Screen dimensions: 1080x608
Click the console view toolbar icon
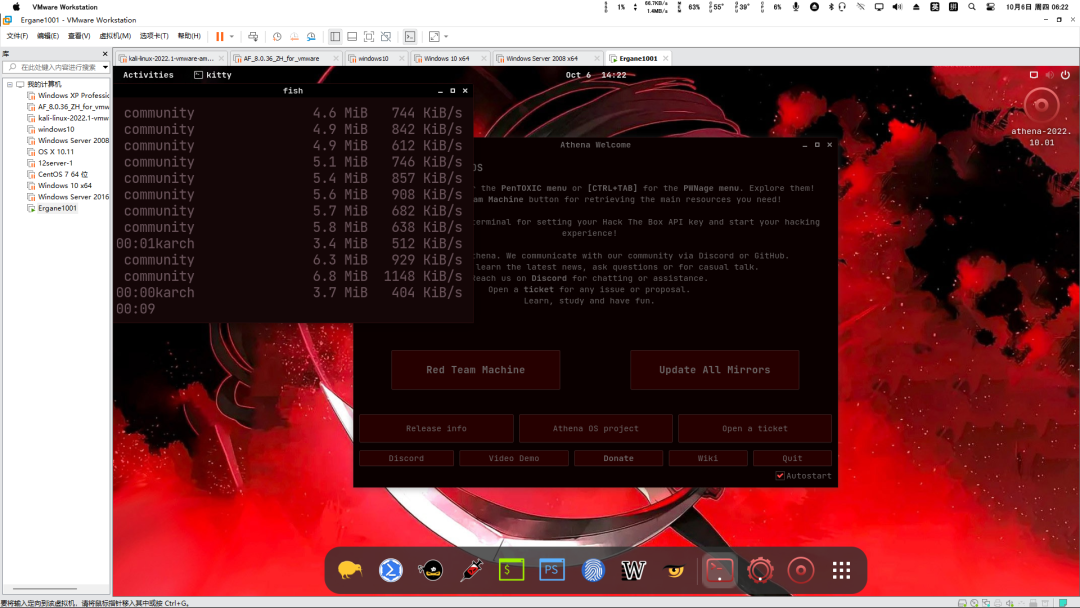[x=410, y=36]
